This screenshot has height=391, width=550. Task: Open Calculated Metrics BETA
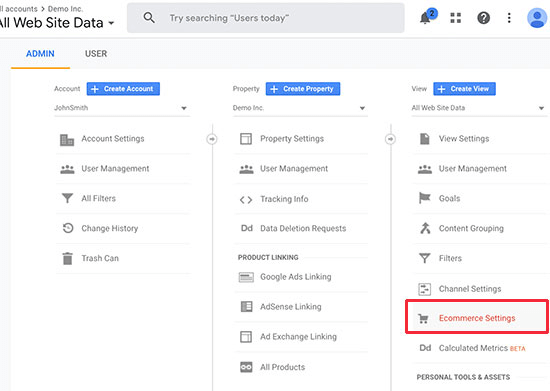[482, 348]
